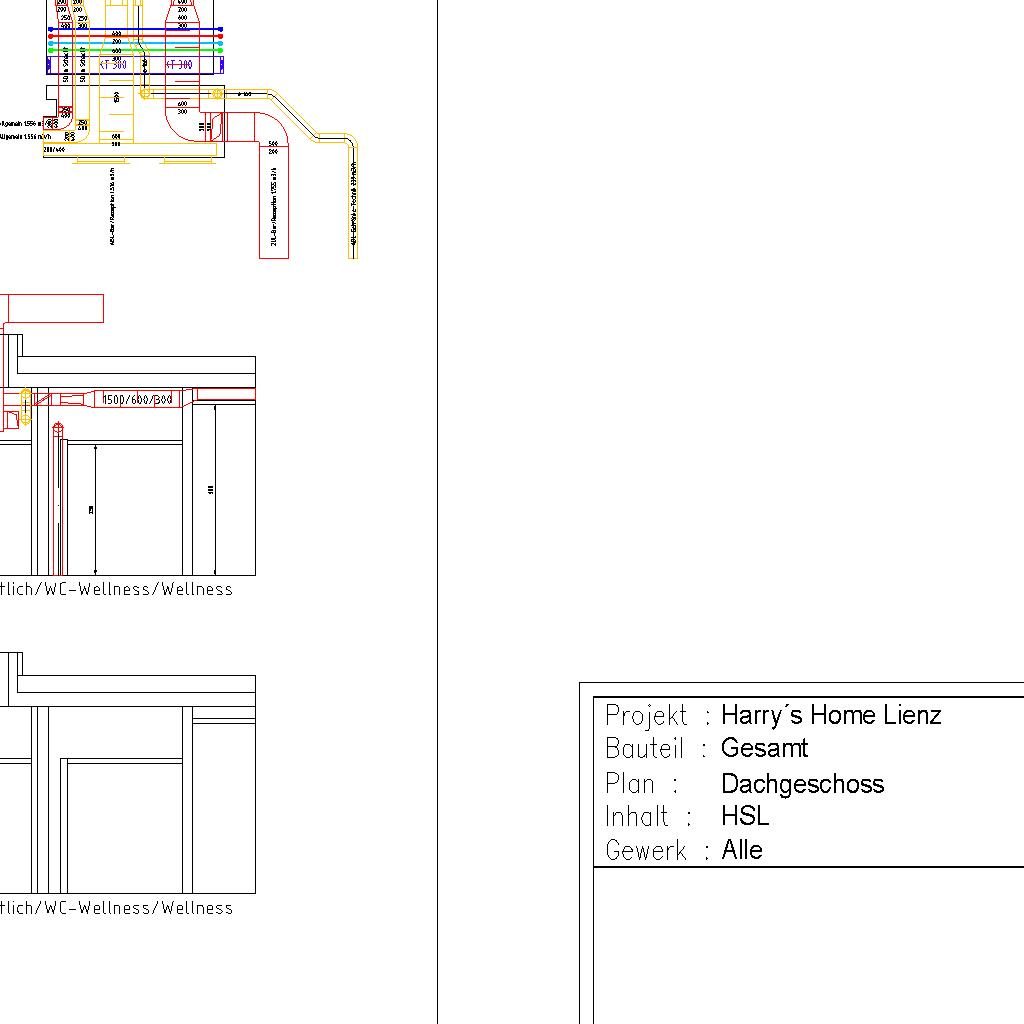Click the project name 'Harry's Home Lienz'
The image size is (1024, 1024).
830,715
